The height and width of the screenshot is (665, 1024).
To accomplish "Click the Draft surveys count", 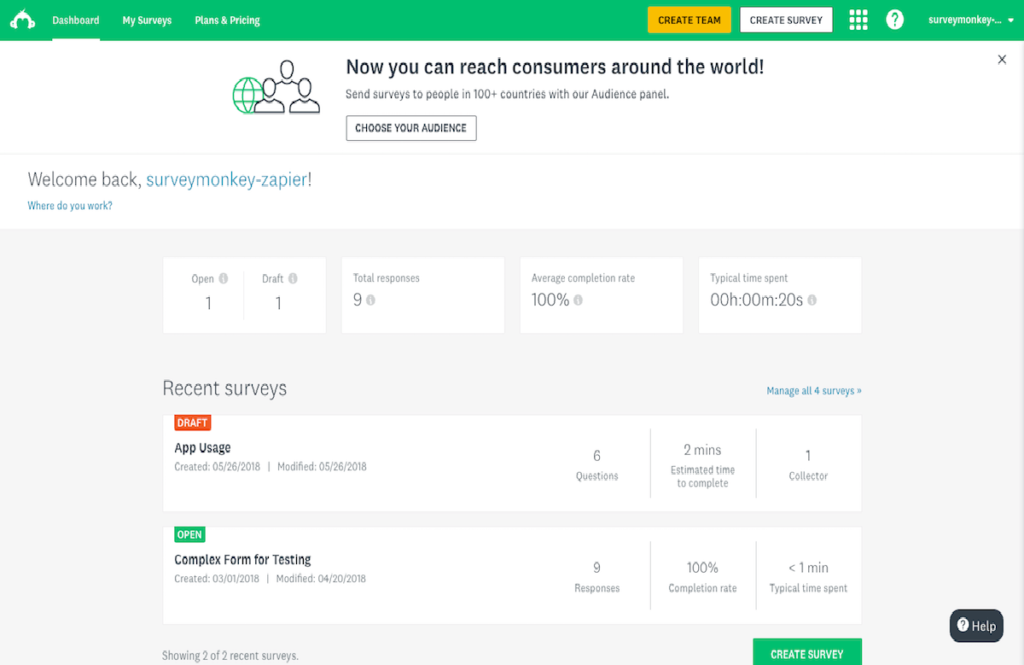I will coord(278,303).
